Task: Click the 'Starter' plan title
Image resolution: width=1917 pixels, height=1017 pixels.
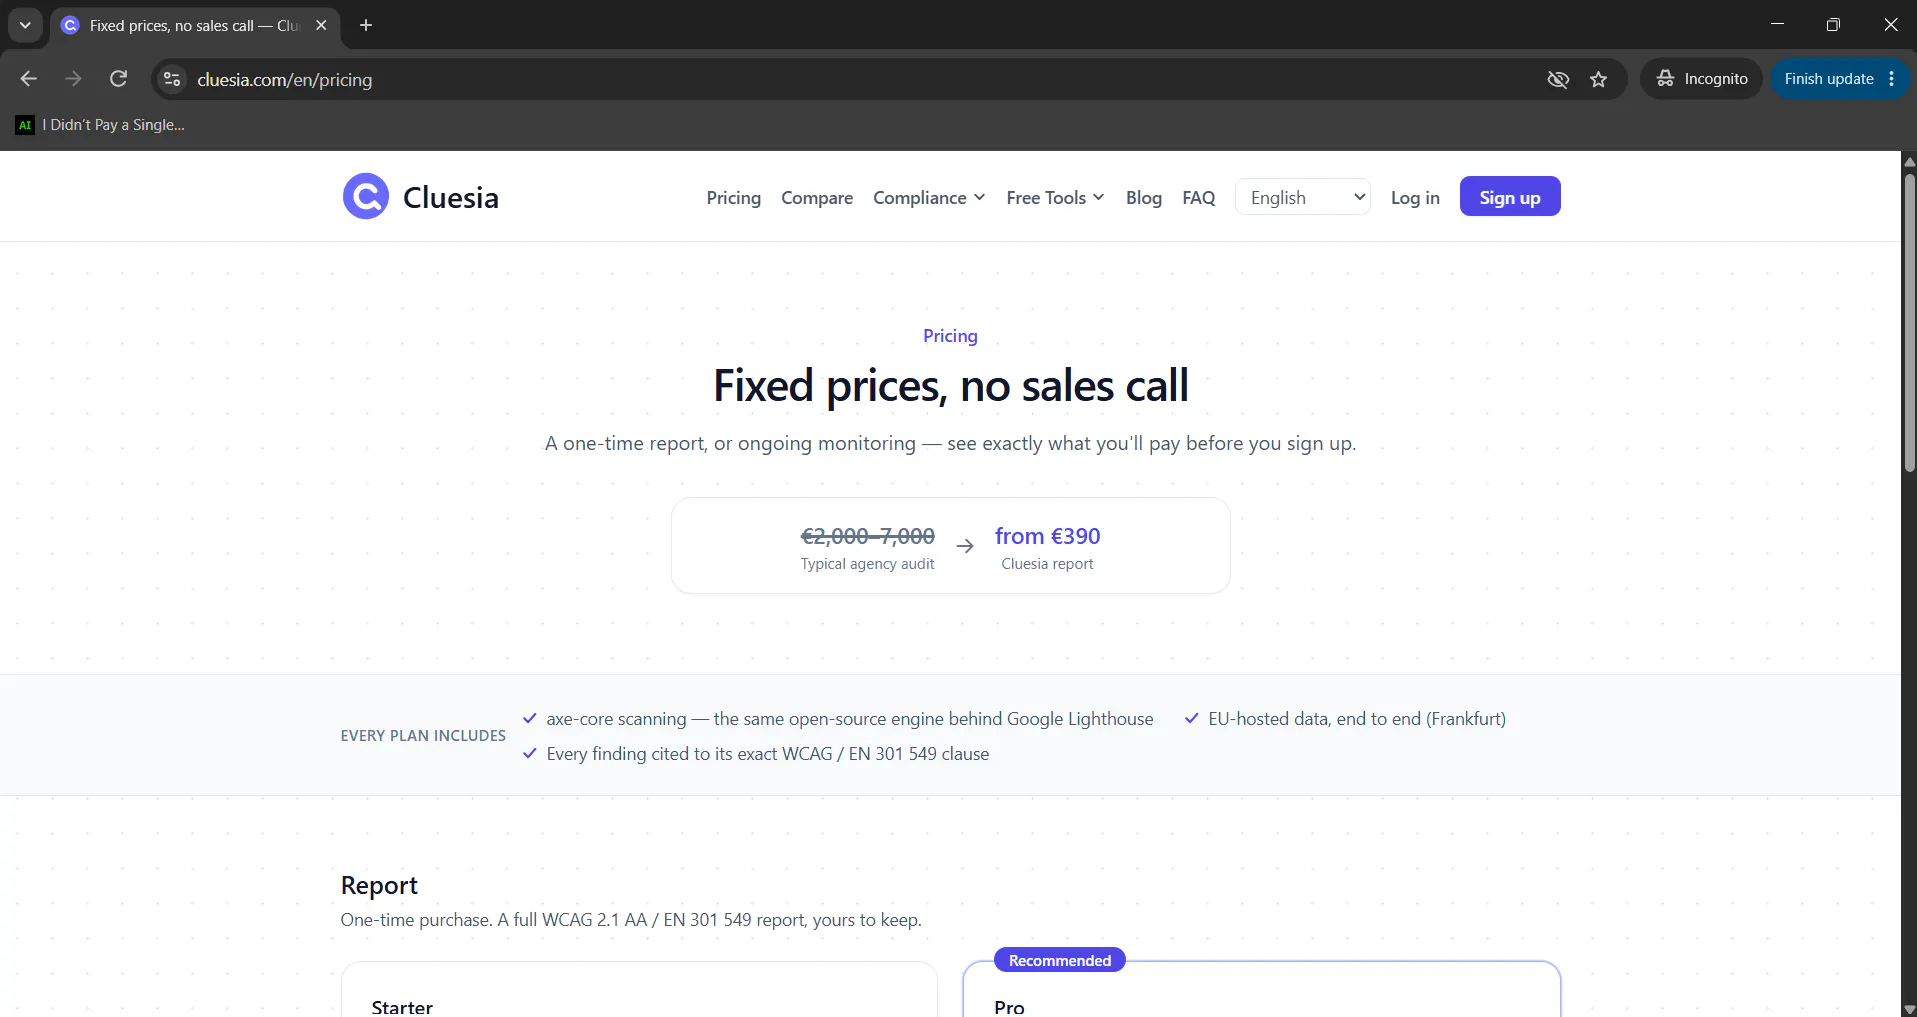Action: click(402, 1007)
